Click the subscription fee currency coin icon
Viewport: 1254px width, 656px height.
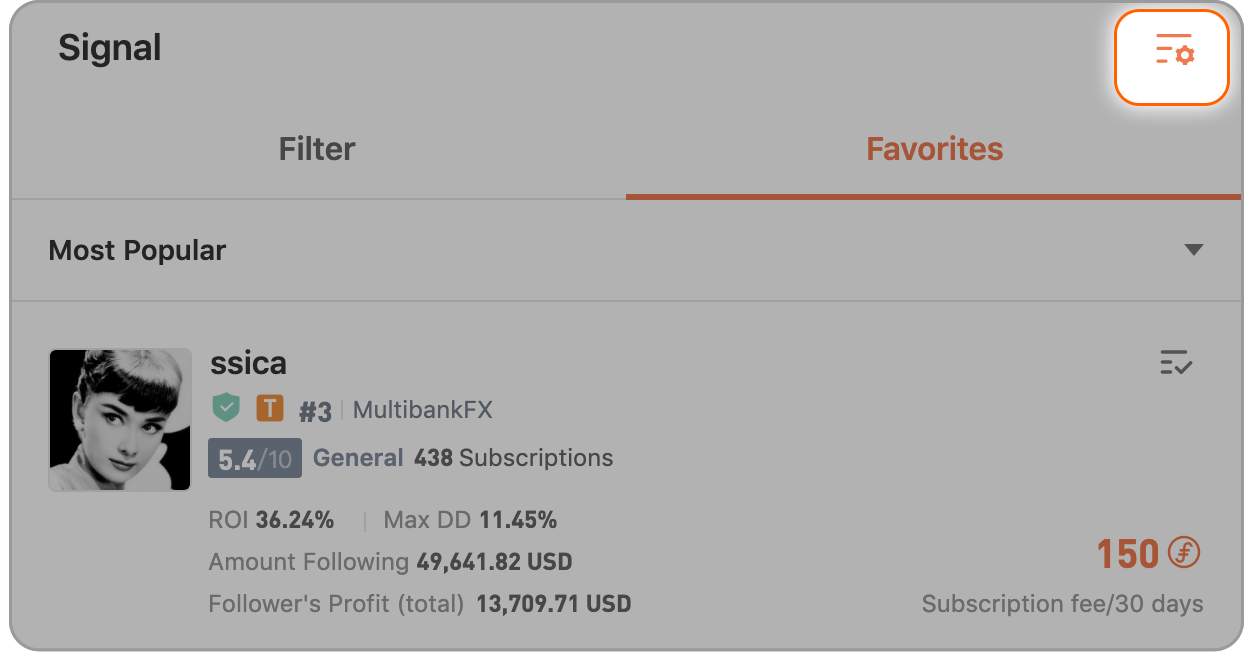[x=1184, y=552]
